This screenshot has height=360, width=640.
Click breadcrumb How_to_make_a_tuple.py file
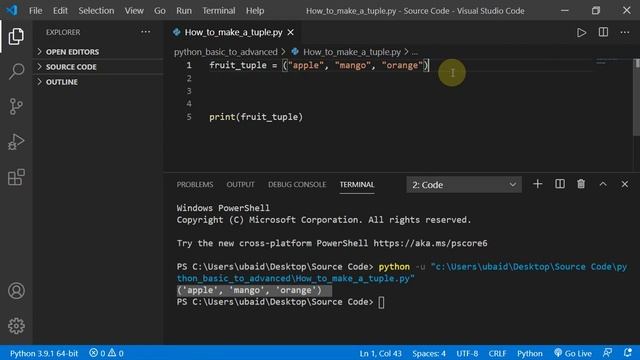pos(351,52)
